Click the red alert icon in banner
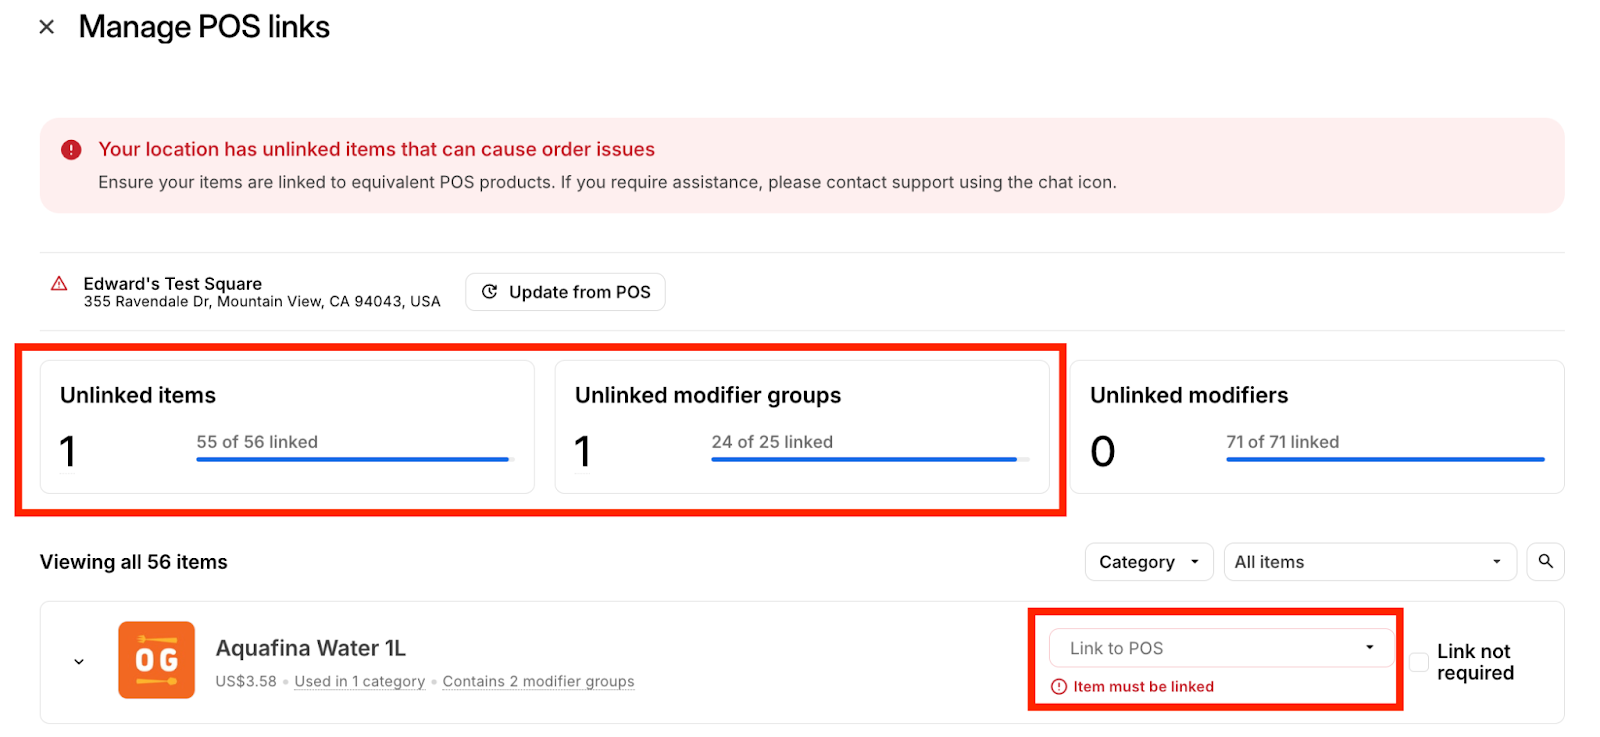 (x=71, y=150)
